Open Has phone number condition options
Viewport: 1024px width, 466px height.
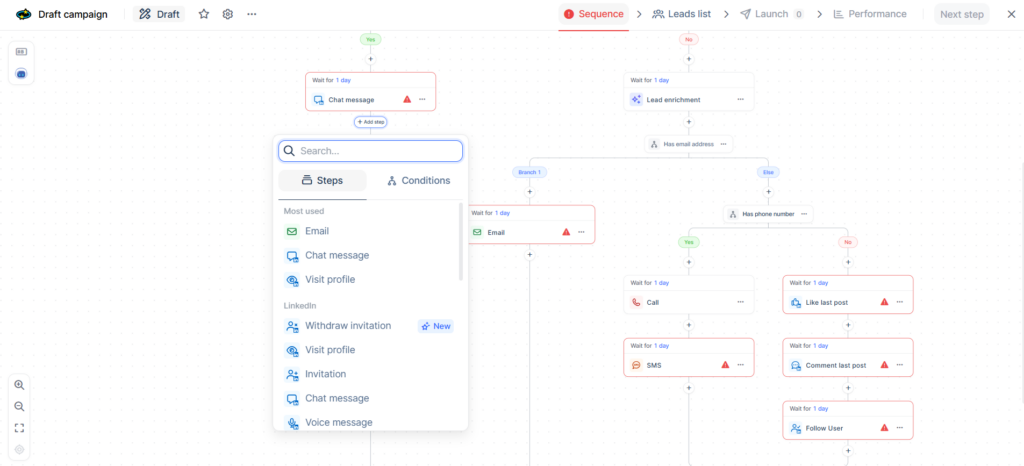(804, 214)
